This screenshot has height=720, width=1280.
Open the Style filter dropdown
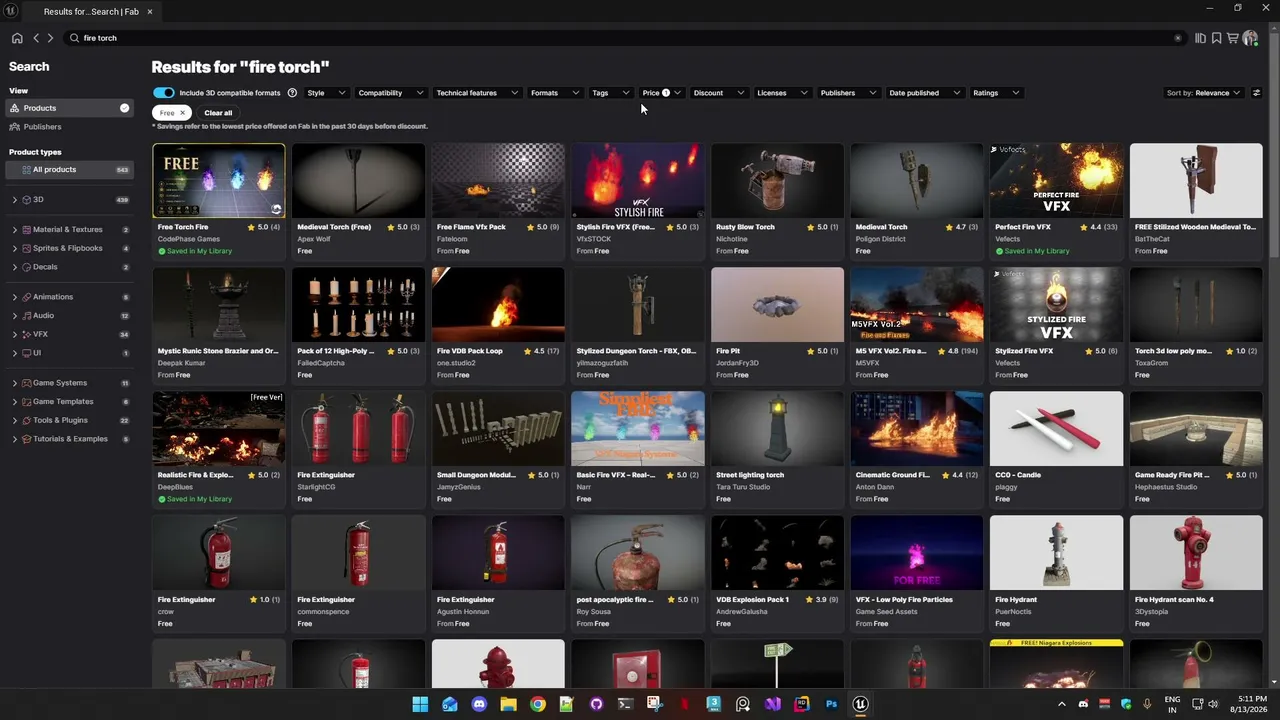coord(326,93)
